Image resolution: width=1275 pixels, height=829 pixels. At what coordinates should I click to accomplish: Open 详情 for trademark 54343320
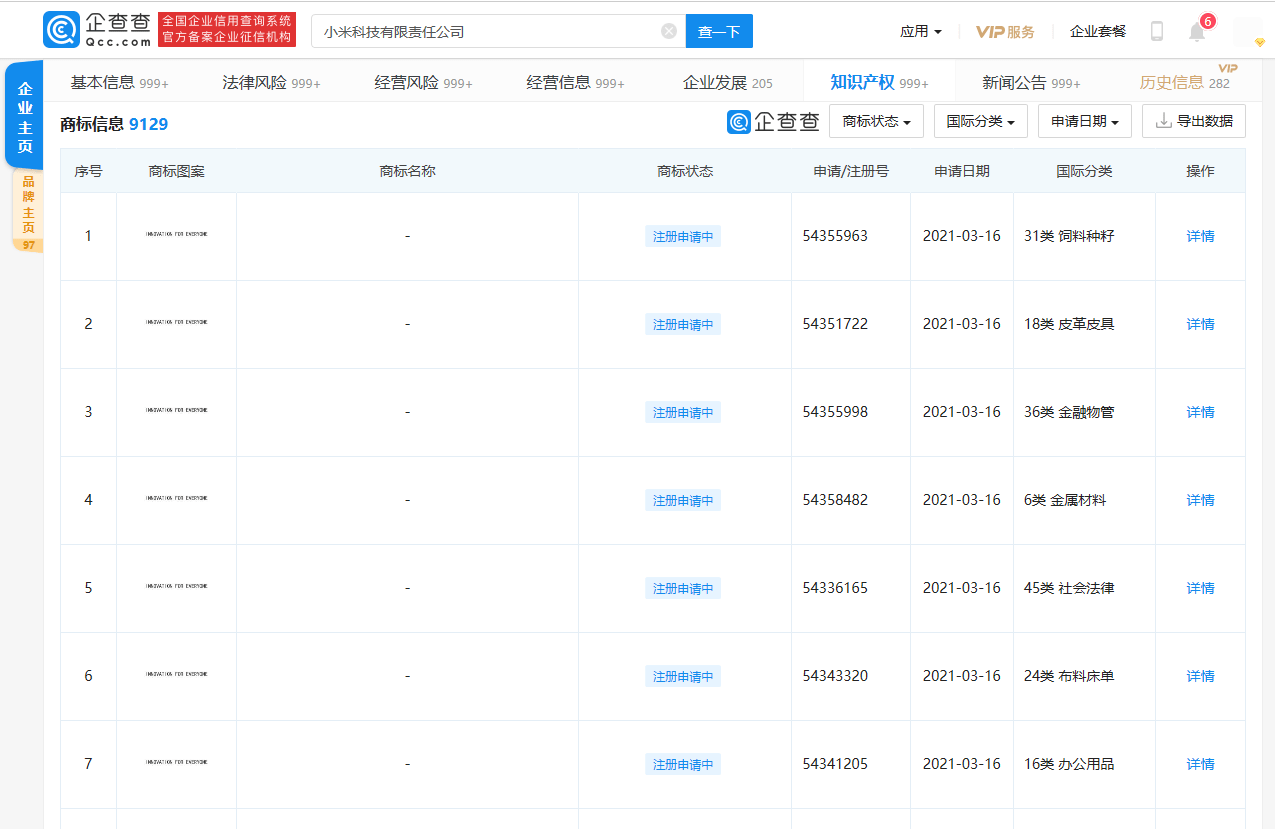1200,676
